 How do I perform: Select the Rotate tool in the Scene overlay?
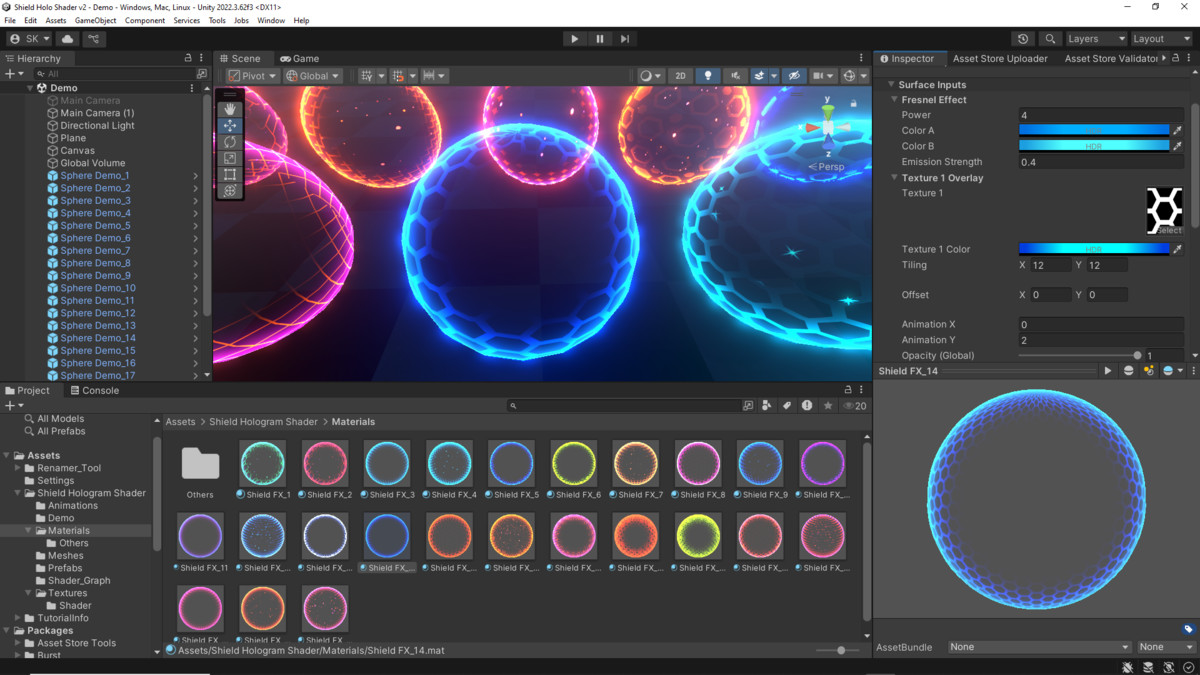[230, 141]
